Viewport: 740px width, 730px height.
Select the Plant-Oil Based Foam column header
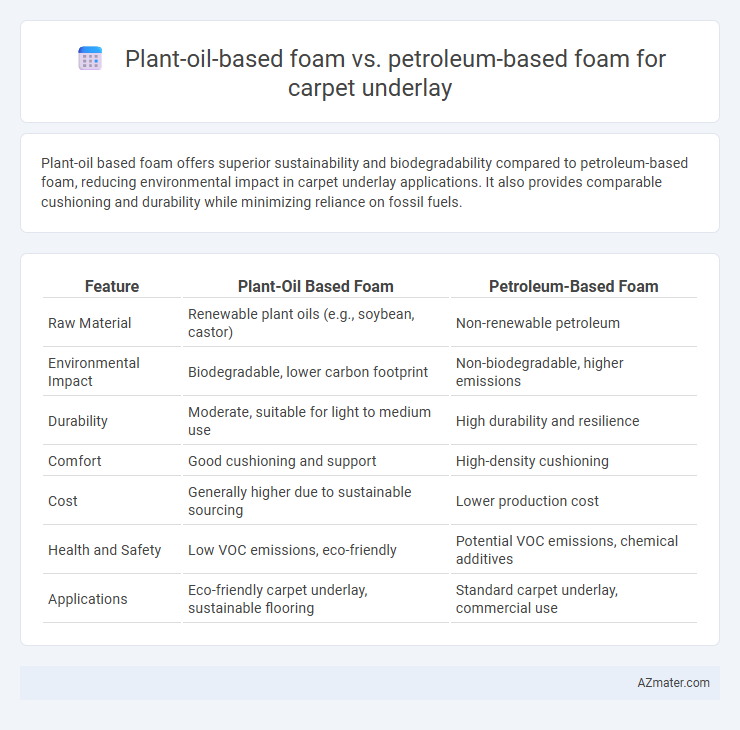click(315, 286)
